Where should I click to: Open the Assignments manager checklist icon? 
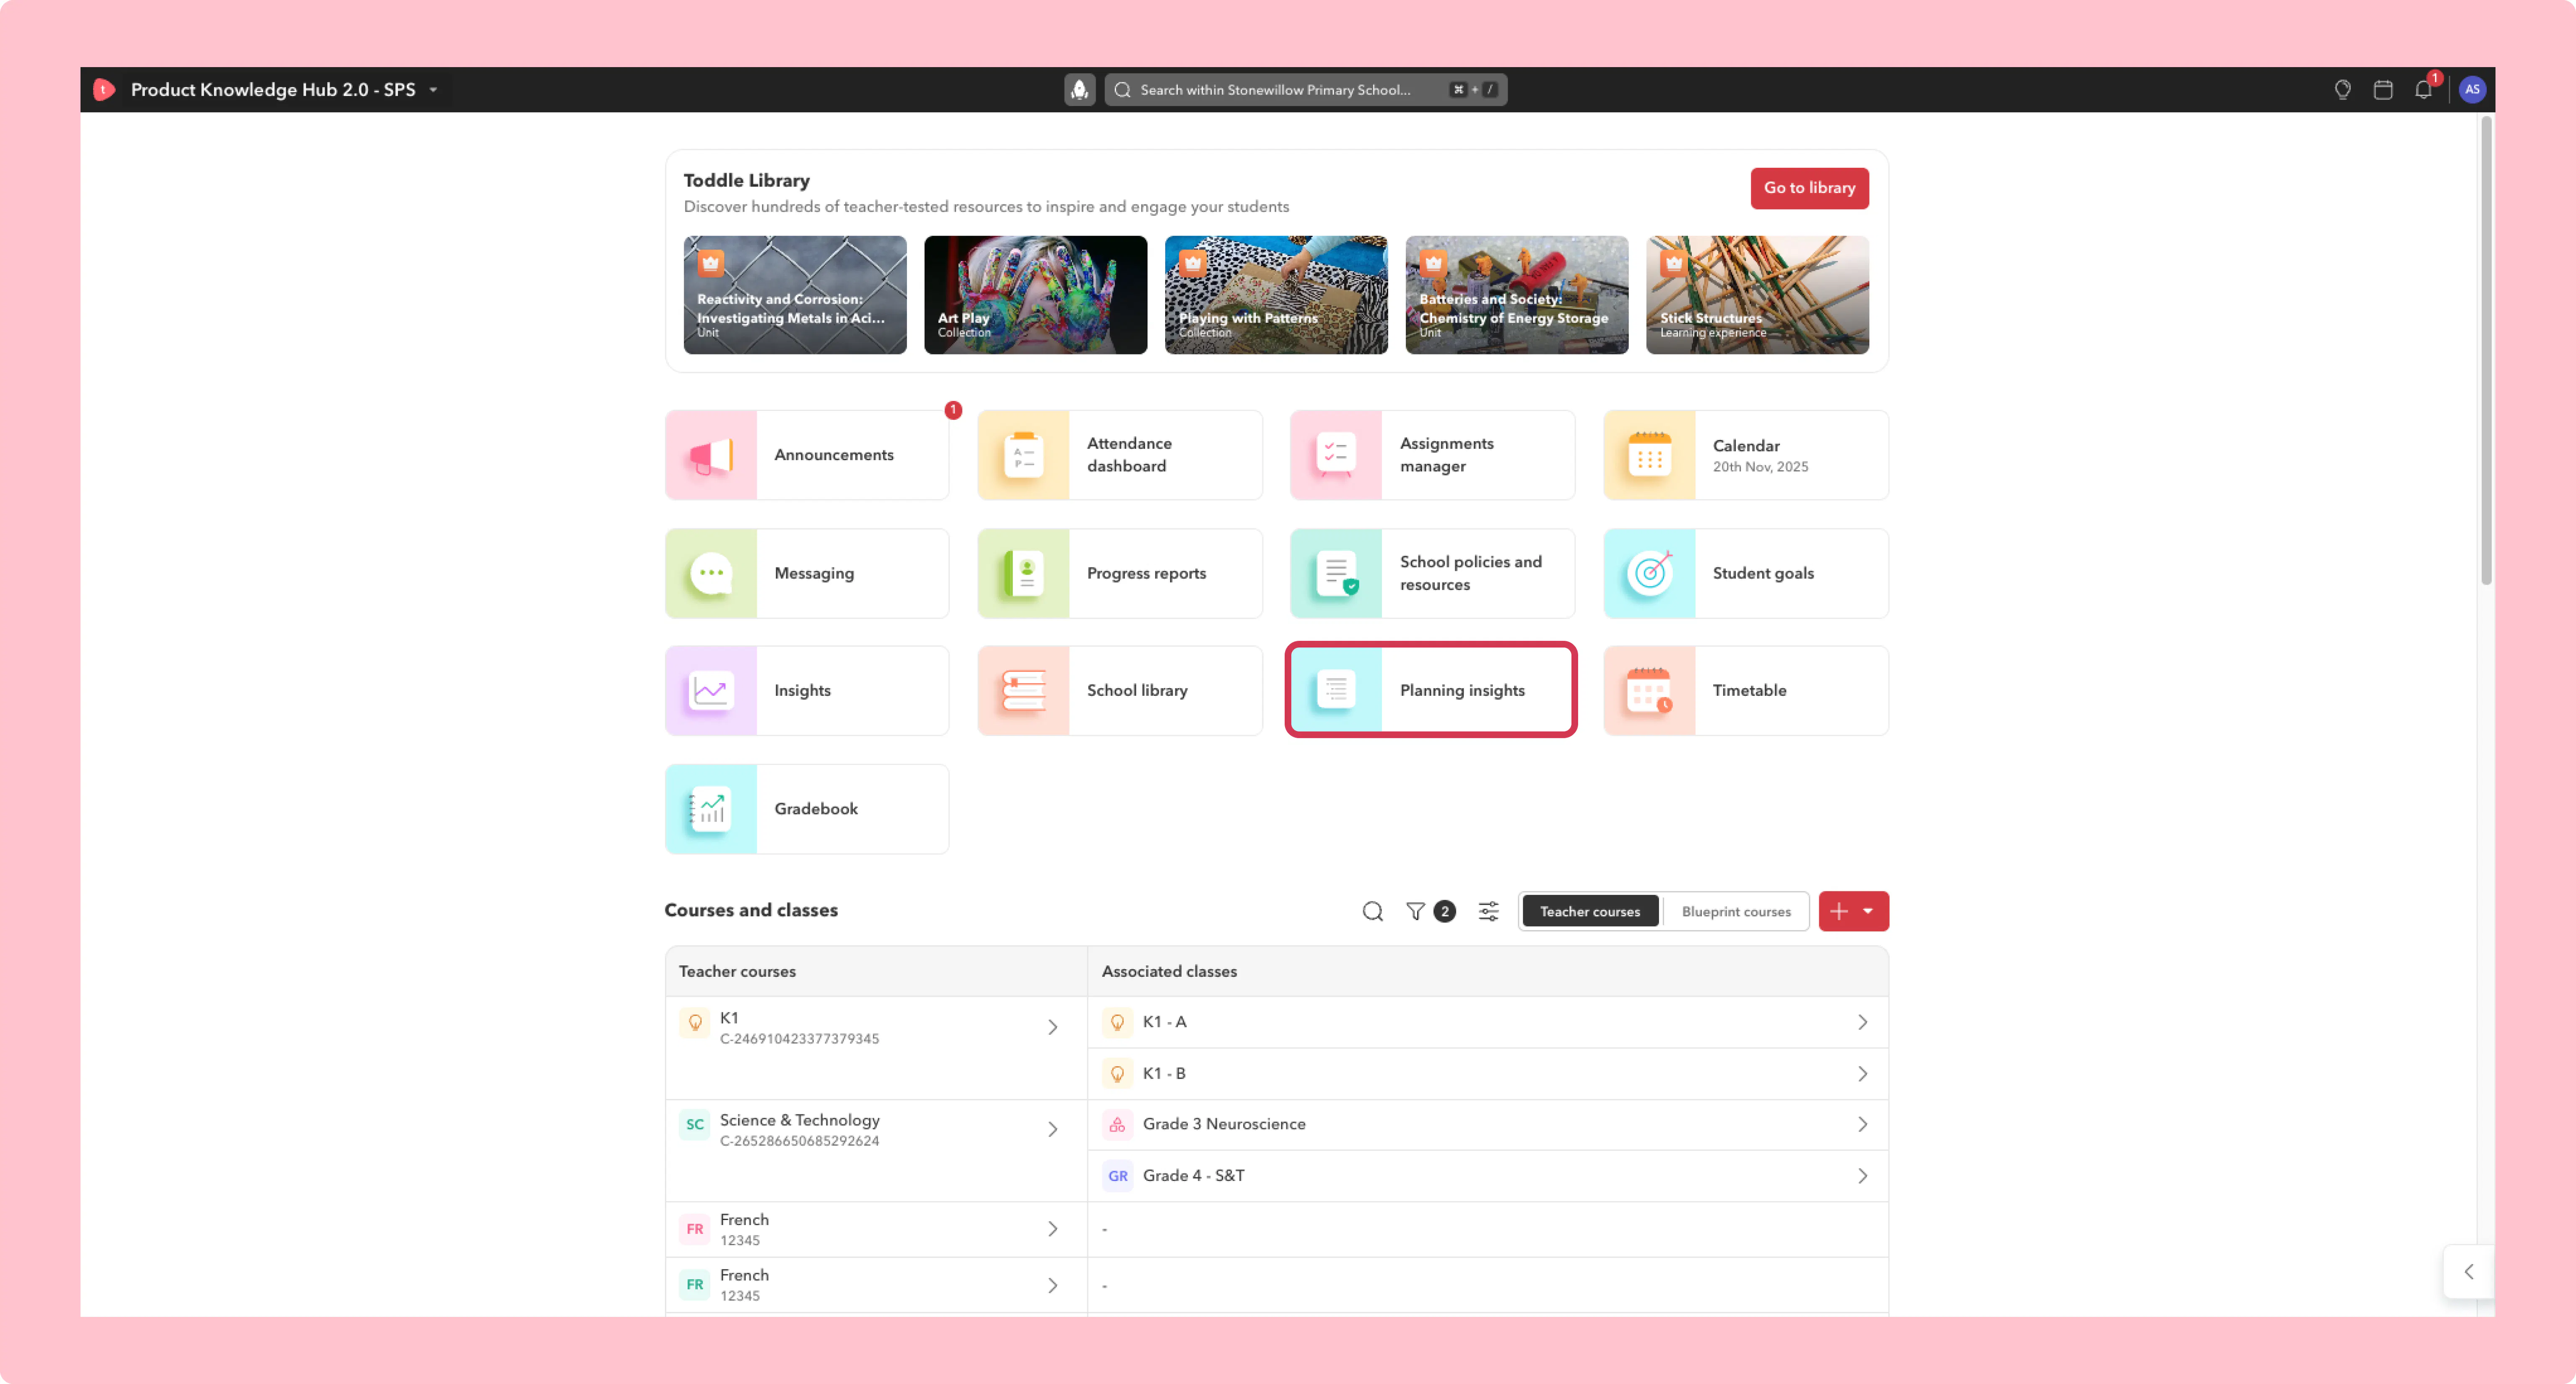(1336, 456)
